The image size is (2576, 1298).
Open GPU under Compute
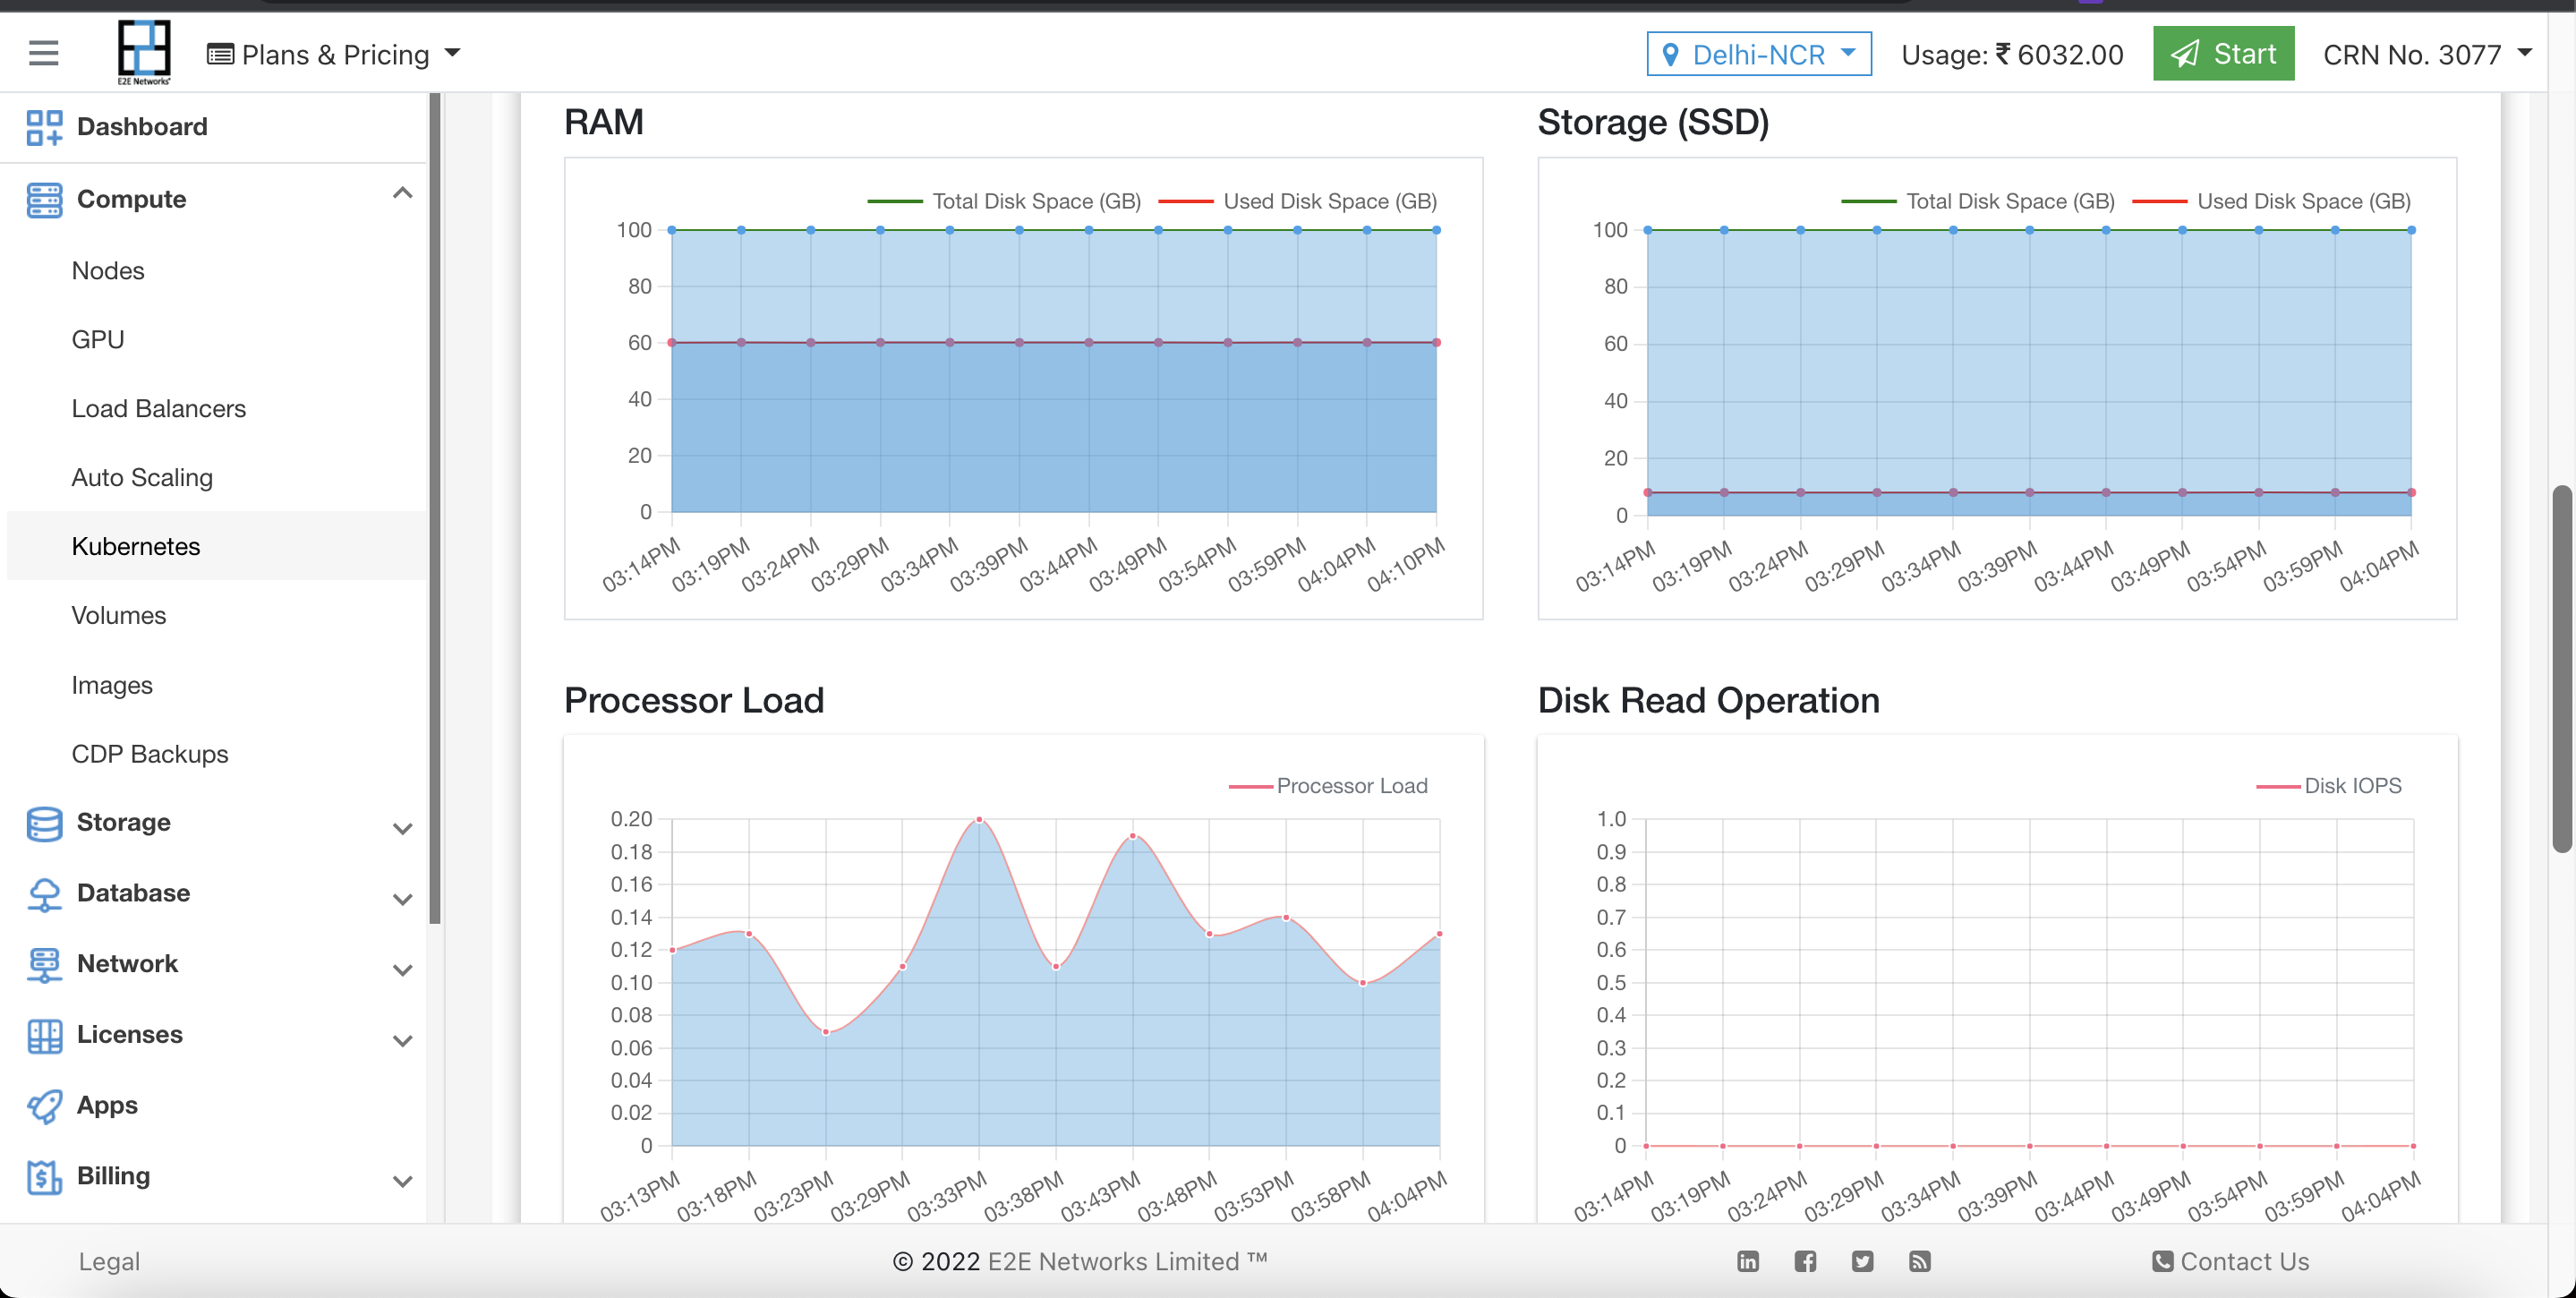(98, 340)
